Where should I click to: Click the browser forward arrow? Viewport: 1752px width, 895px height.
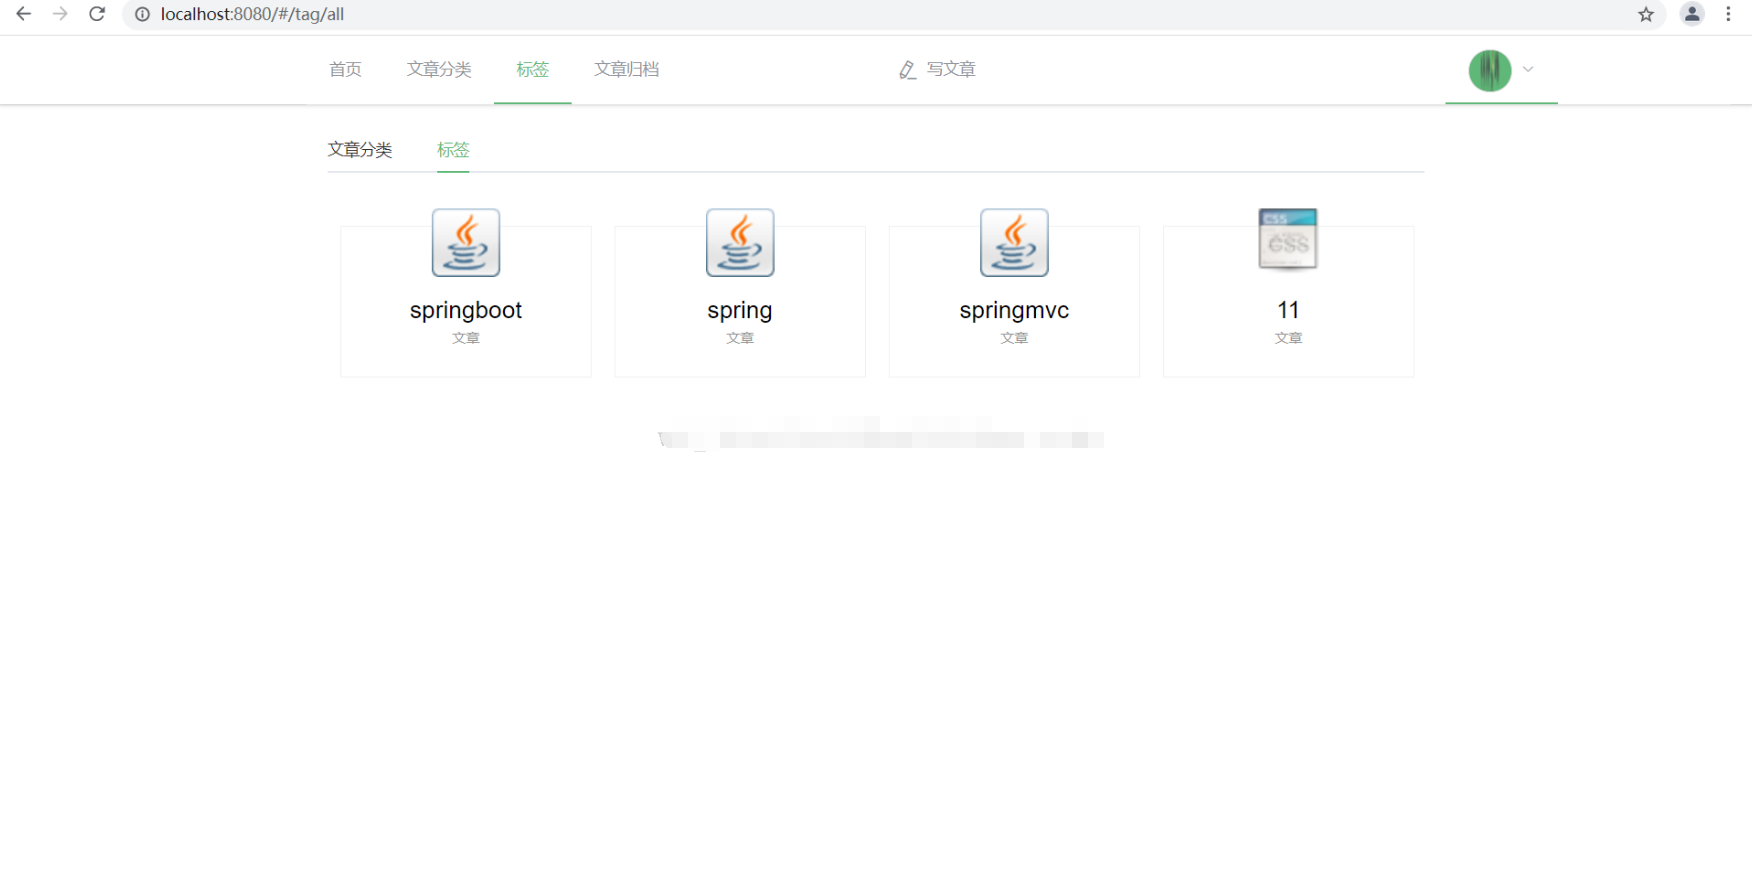(x=60, y=14)
